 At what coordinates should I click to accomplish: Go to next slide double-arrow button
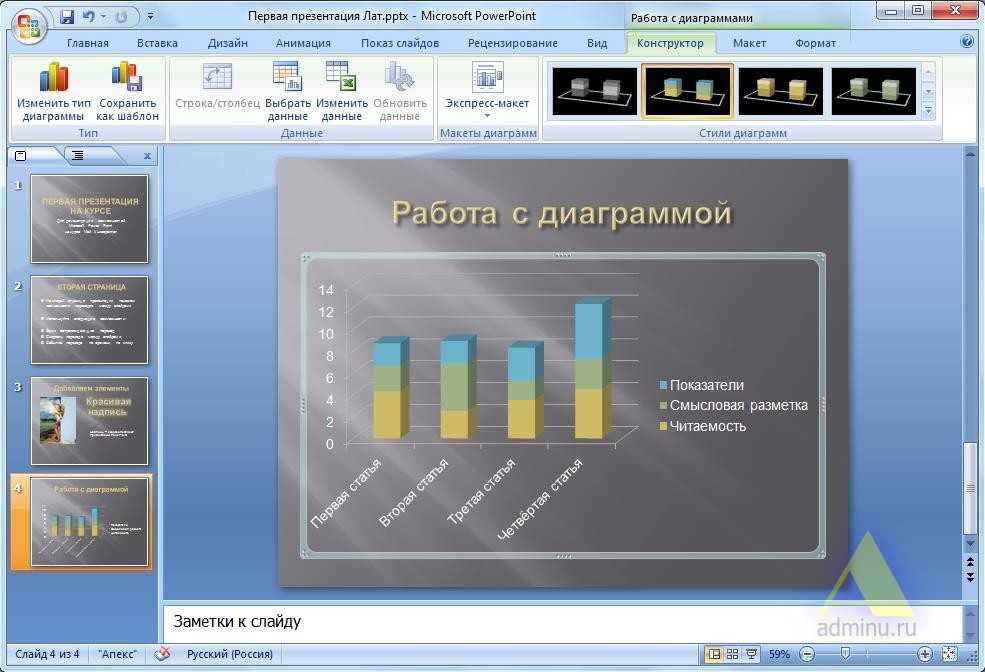[971, 577]
